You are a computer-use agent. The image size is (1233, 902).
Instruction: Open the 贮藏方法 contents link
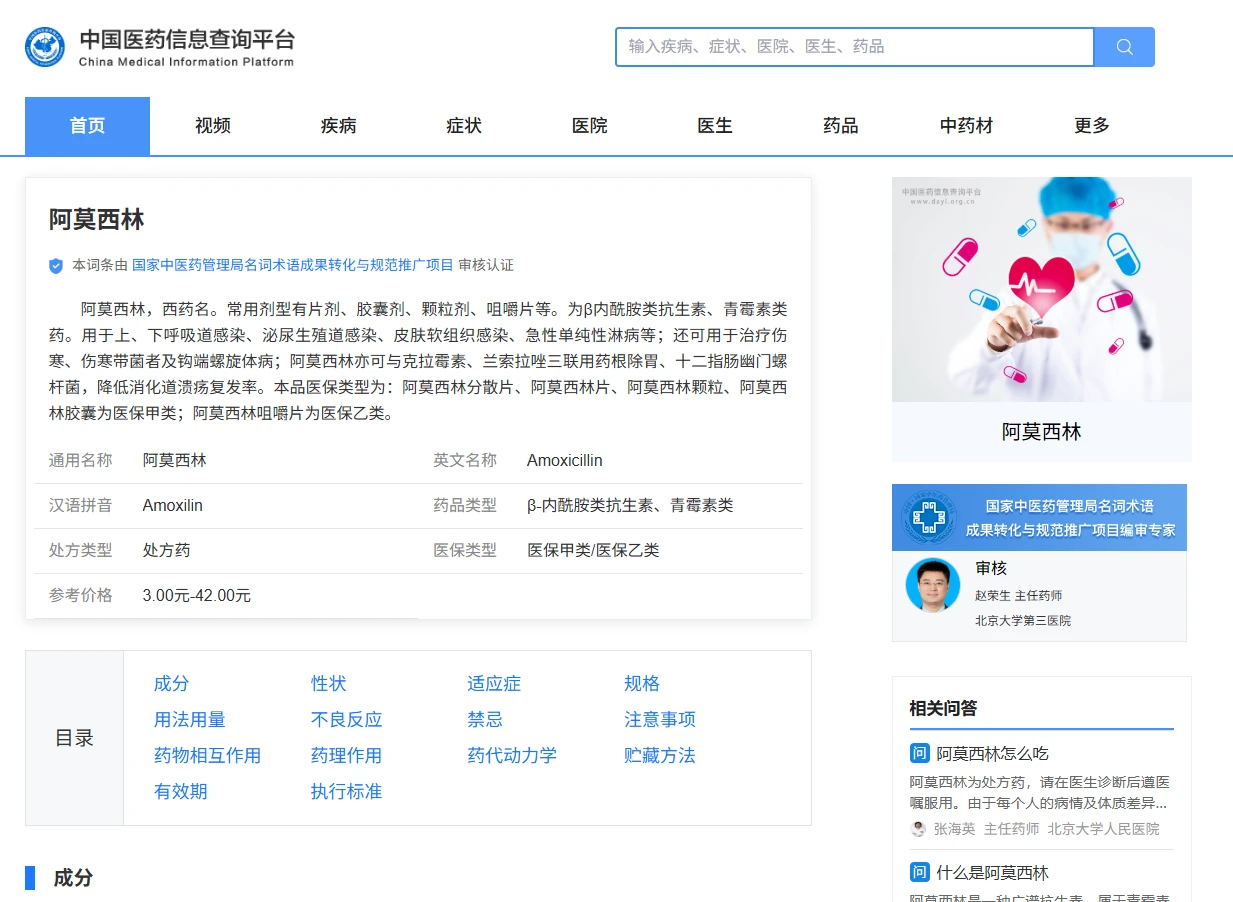coord(659,756)
